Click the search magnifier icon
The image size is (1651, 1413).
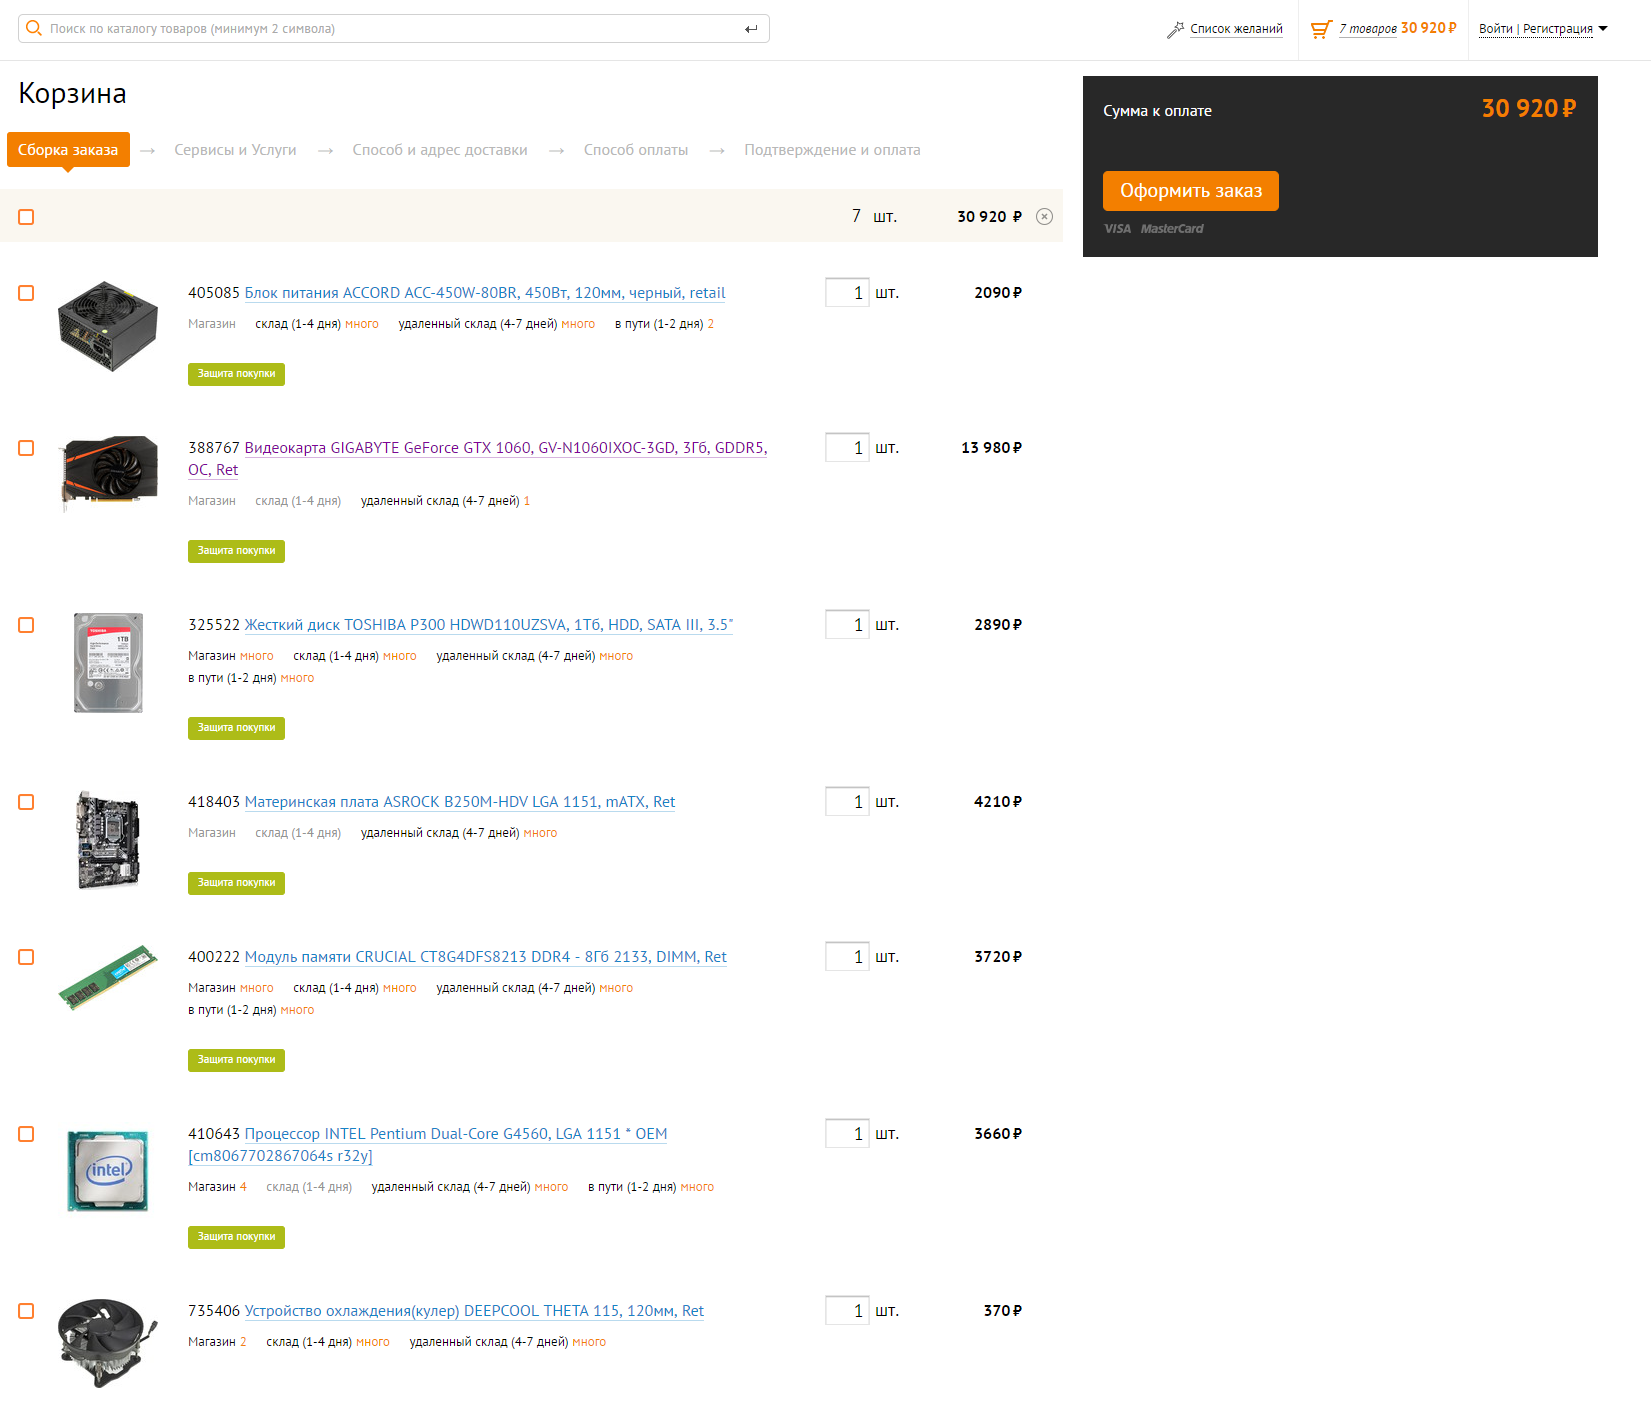34,28
